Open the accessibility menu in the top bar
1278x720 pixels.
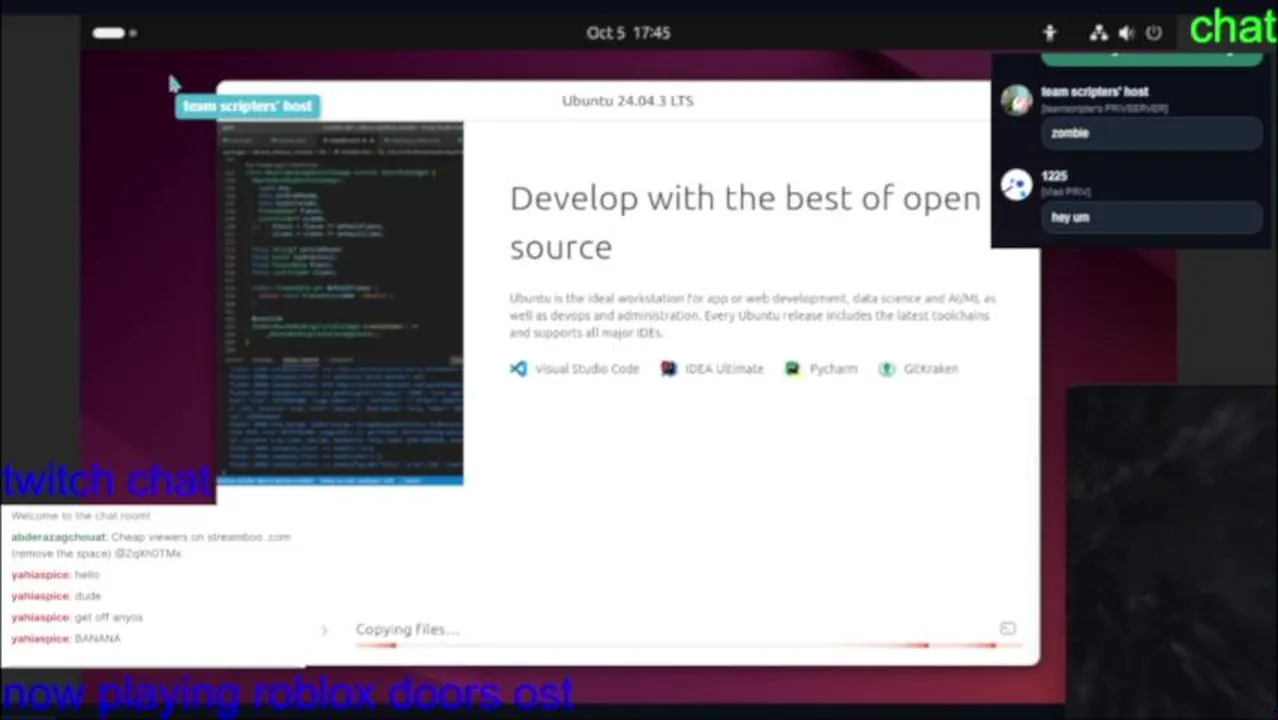click(x=1049, y=33)
